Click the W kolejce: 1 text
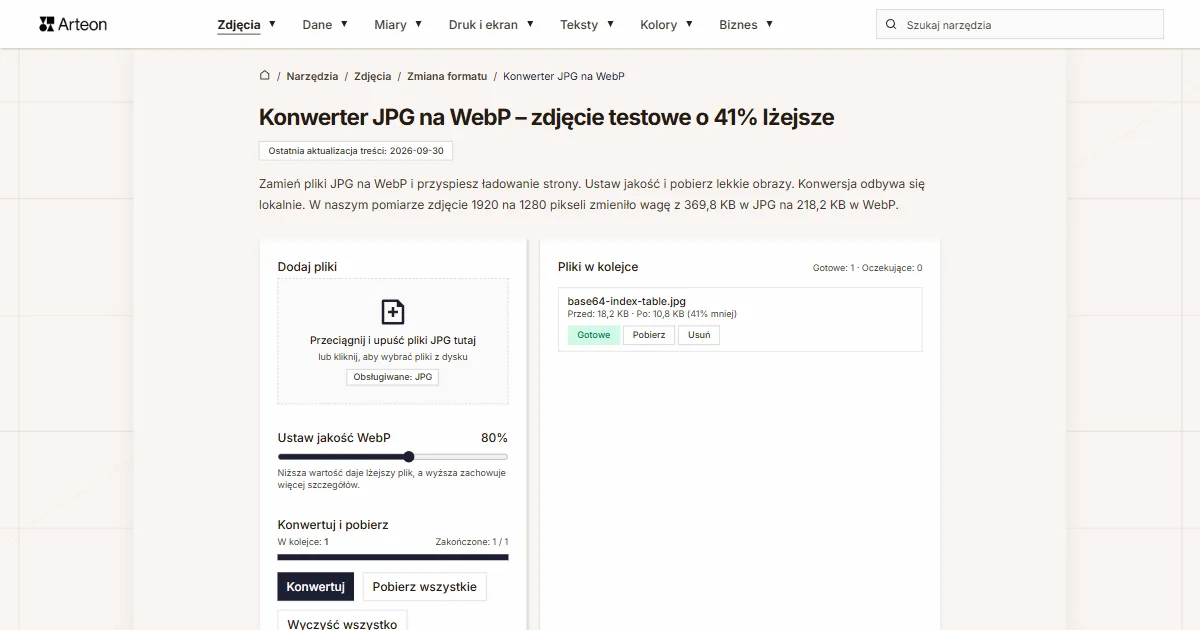Image resolution: width=1200 pixels, height=630 pixels. (x=303, y=542)
